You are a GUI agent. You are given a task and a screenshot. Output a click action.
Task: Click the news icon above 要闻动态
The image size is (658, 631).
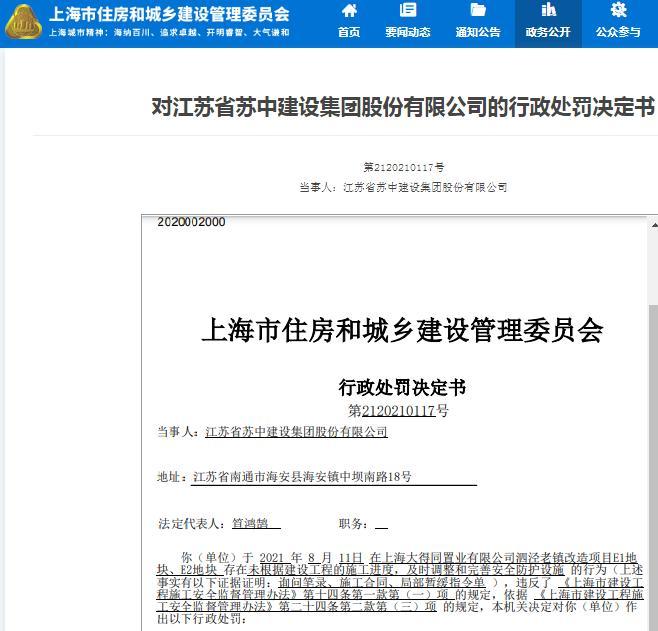pos(408,10)
